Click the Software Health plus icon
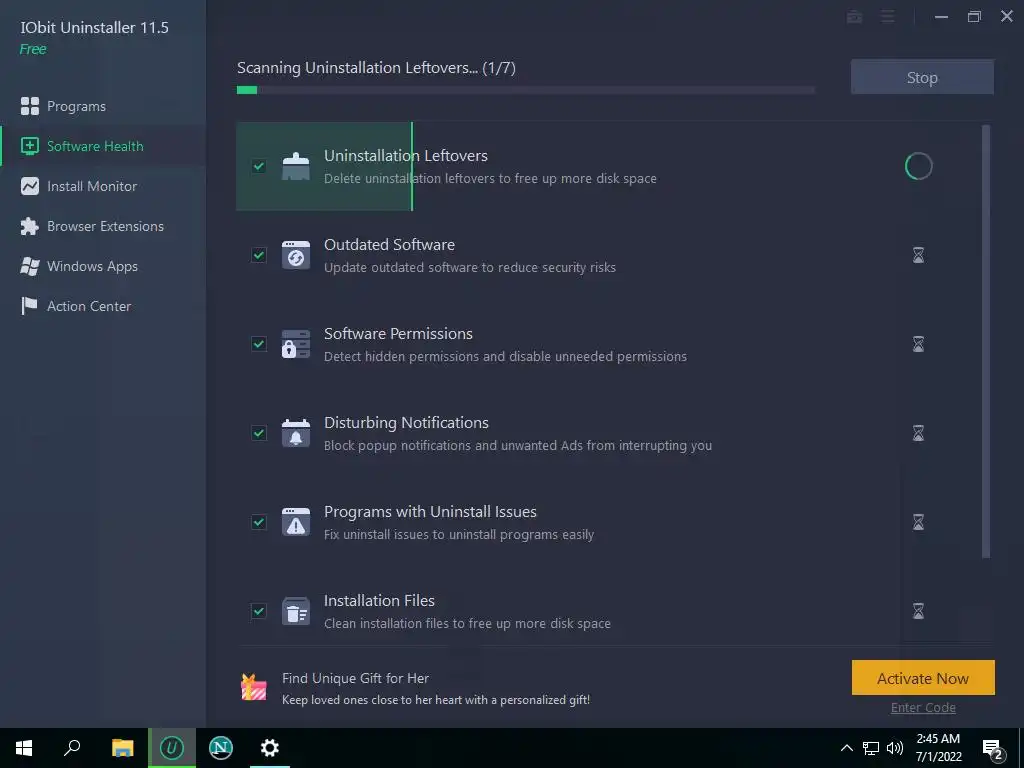This screenshot has height=768, width=1024. coord(29,146)
